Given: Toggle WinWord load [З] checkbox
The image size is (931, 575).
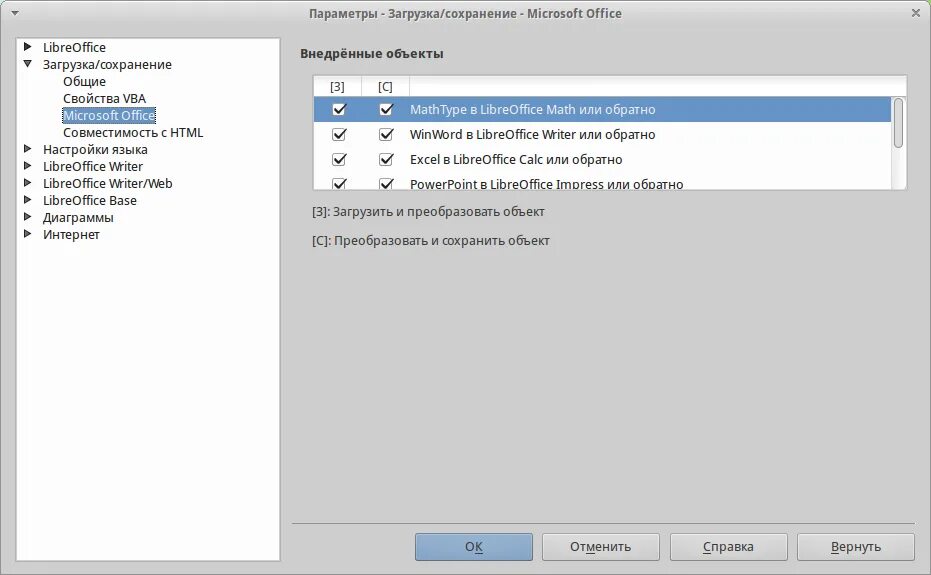Looking at the screenshot, I should coord(339,134).
